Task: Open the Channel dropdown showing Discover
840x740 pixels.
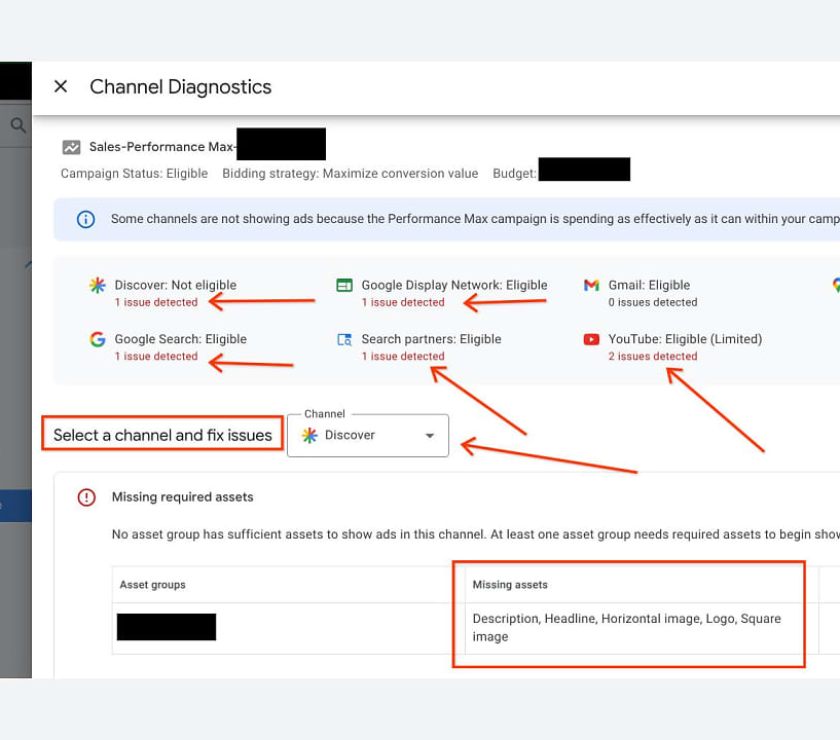Action: pyautogui.click(x=368, y=435)
